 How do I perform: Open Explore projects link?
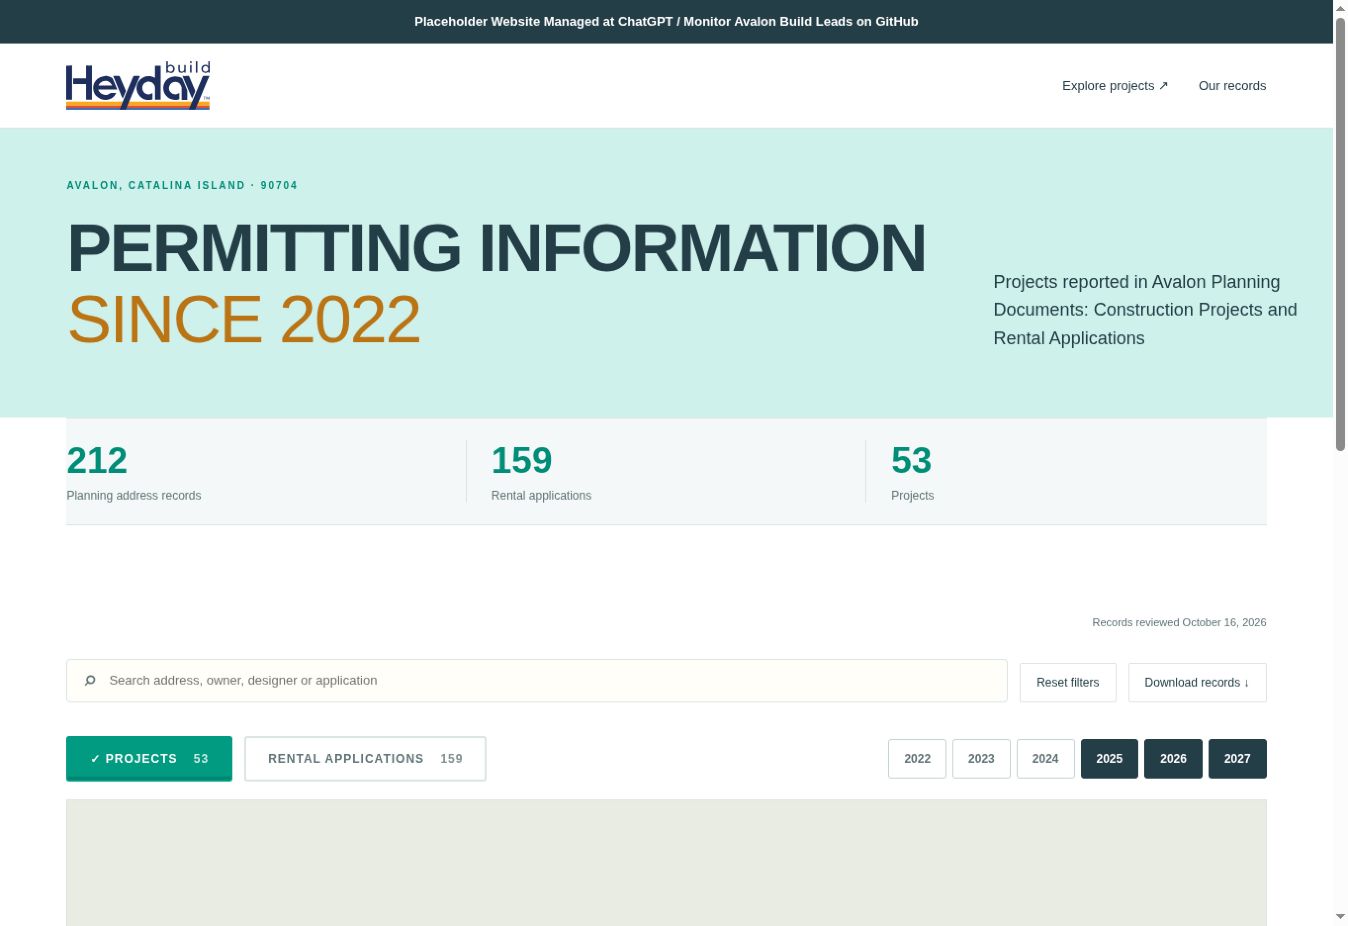pyautogui.click(x=1115, y=86)
